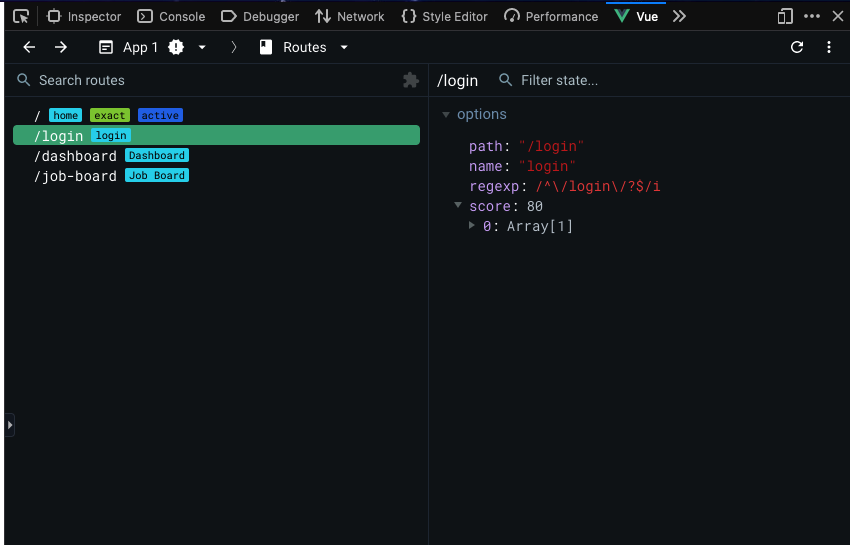Collapse the options section
The width and height of the screenshot is (850, 545).
click(x=446, y=115)
